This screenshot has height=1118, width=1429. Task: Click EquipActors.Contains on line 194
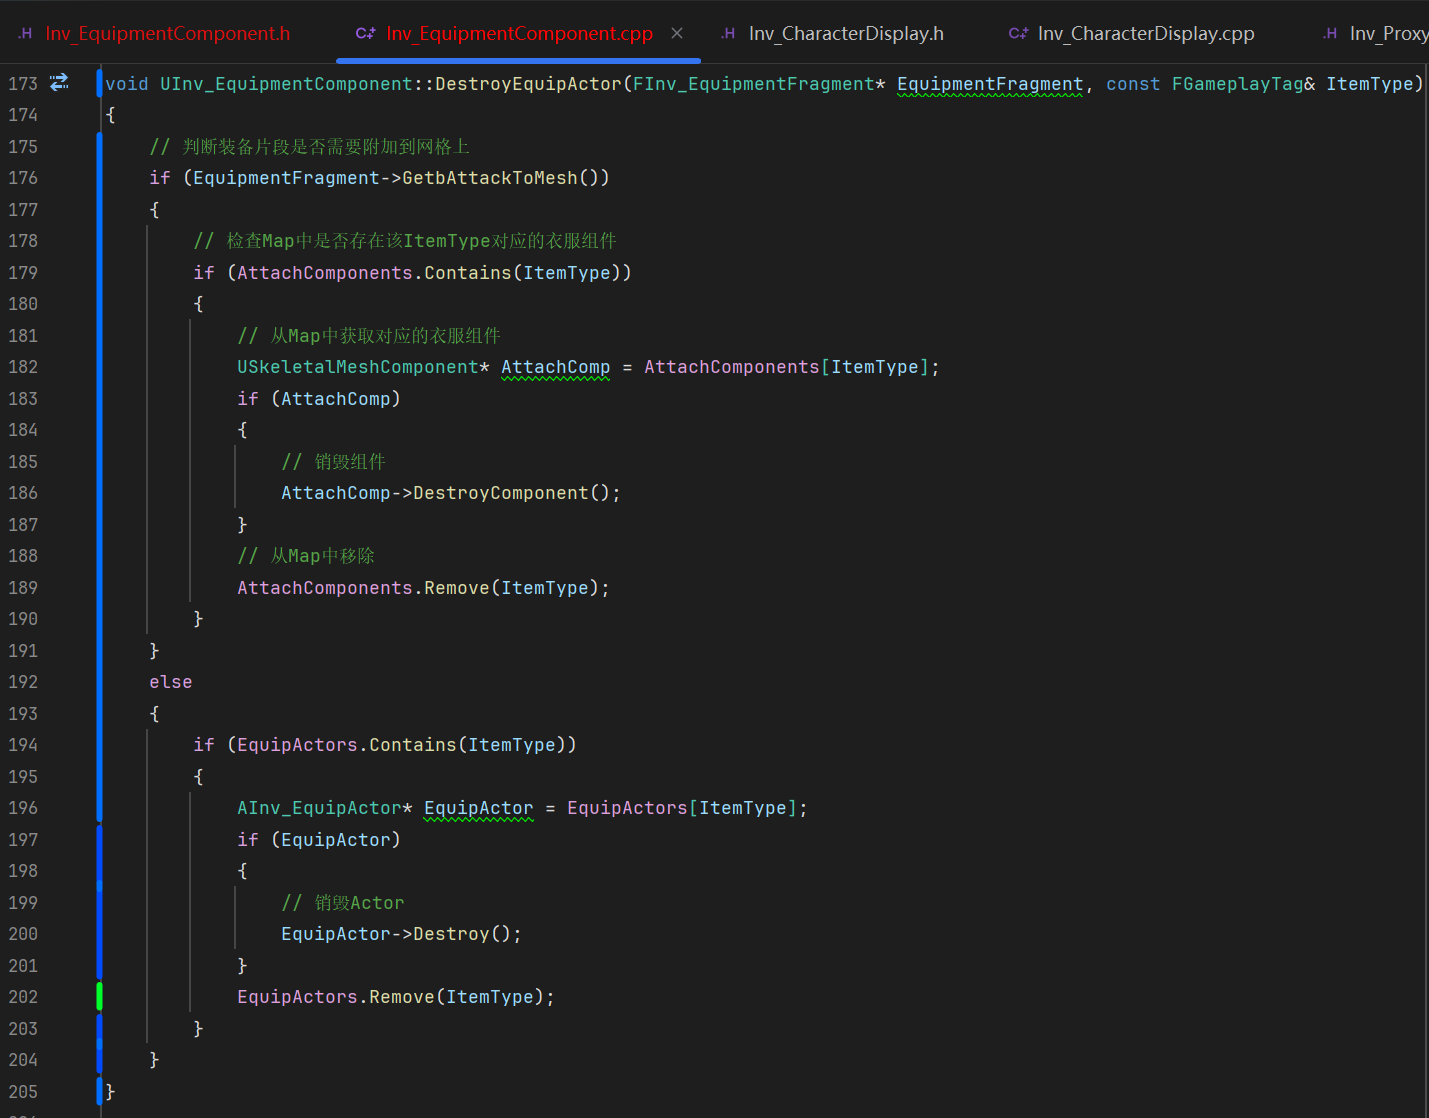[x=347, y=745]
